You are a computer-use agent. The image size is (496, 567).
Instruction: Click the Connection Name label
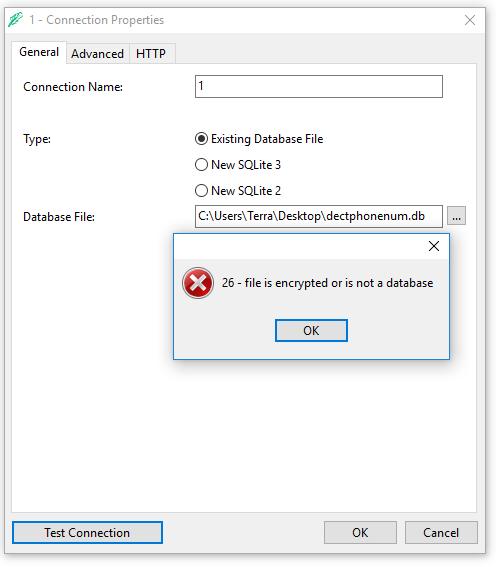point(73,87)
